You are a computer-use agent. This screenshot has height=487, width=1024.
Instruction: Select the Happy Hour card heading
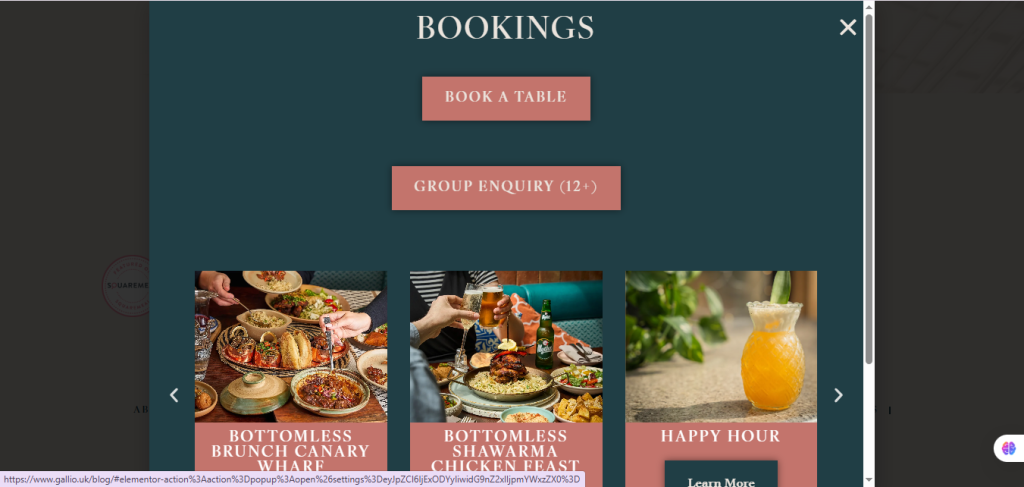721,436
